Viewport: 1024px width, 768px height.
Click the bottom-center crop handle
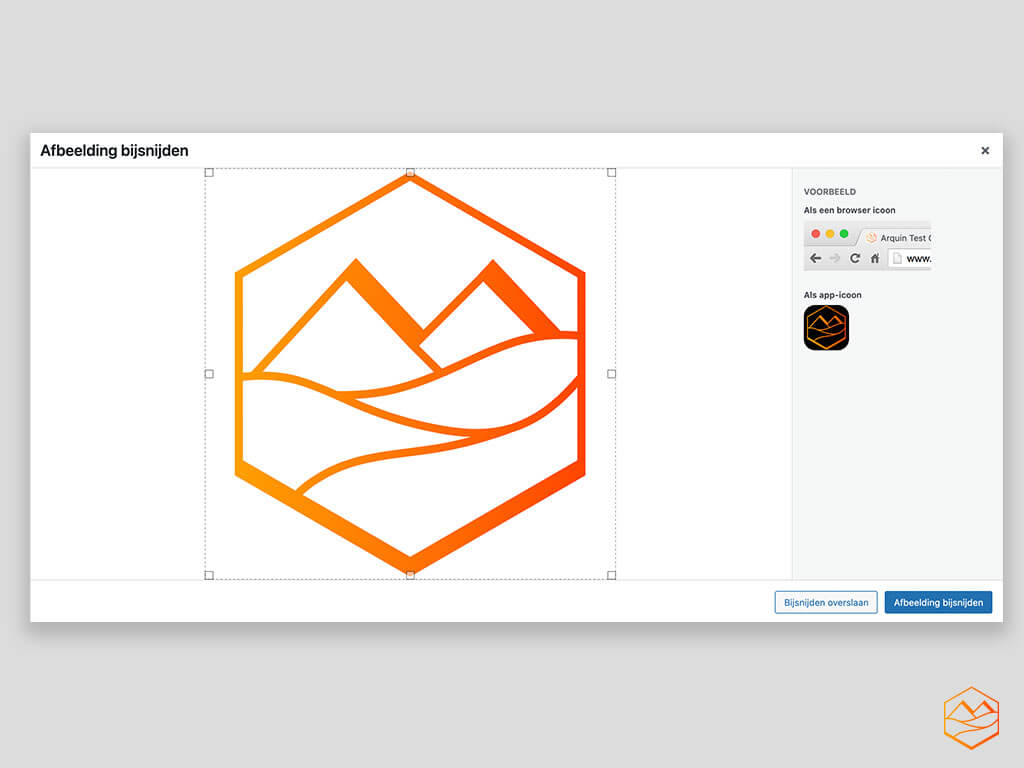tap(410, 575)
